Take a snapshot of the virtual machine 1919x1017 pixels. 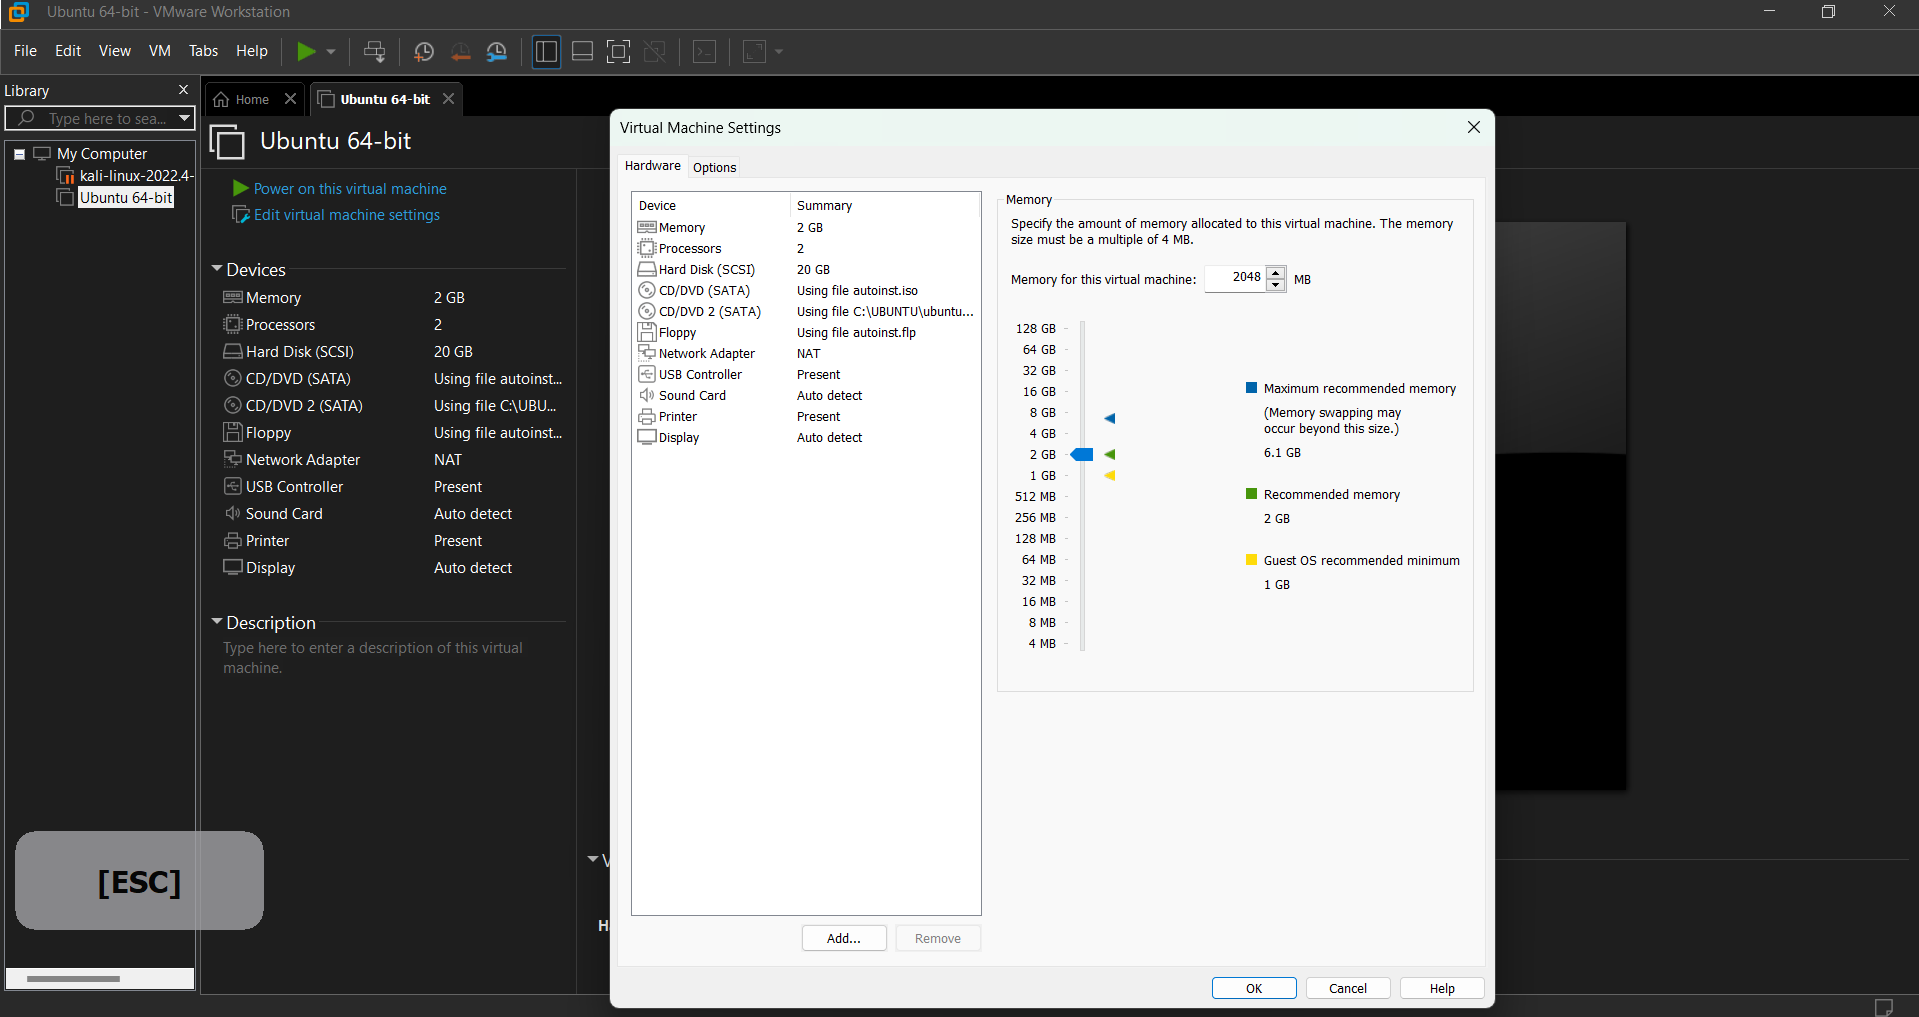[x=423, y=51]
